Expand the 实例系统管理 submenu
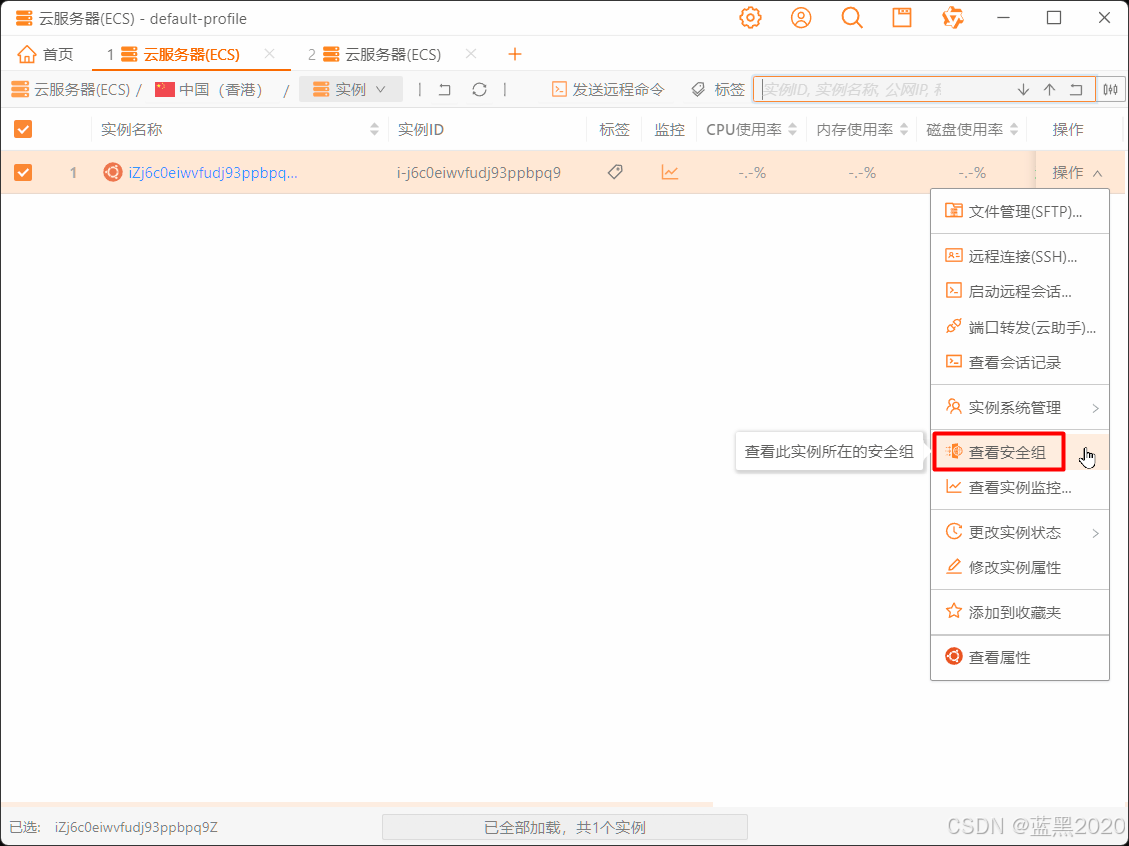The image size is (1129, 846). point(1020,408)
